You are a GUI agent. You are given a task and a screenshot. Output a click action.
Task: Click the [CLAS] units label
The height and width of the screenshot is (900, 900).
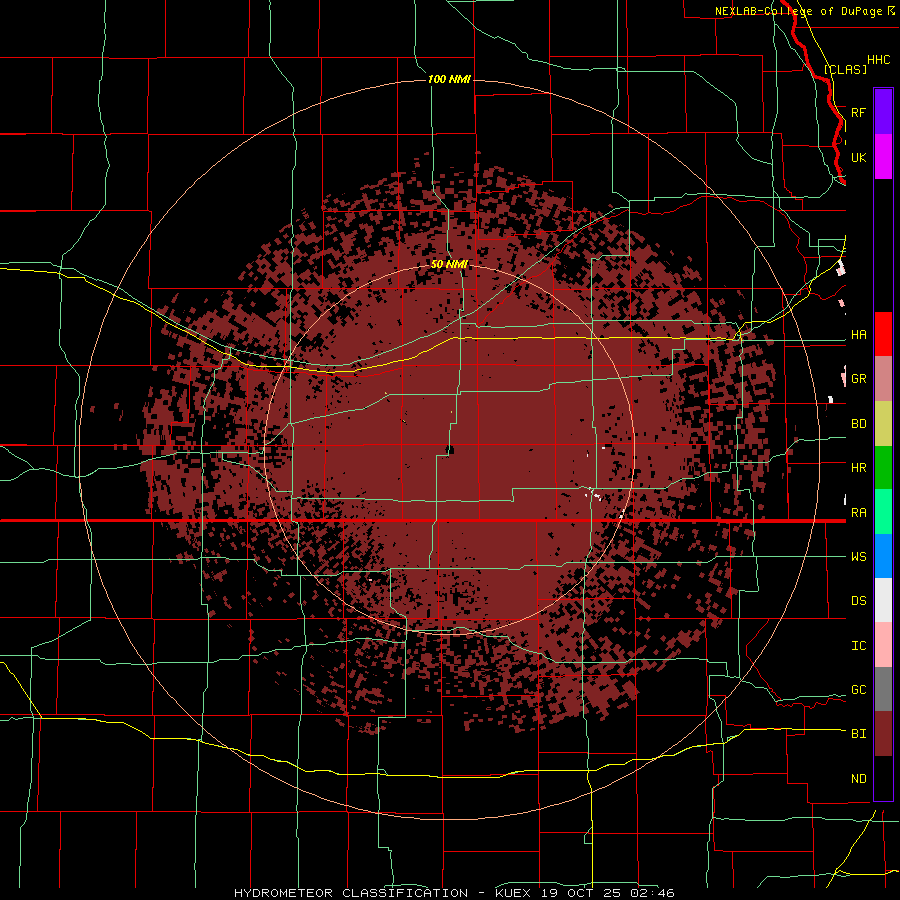[845, 69]
